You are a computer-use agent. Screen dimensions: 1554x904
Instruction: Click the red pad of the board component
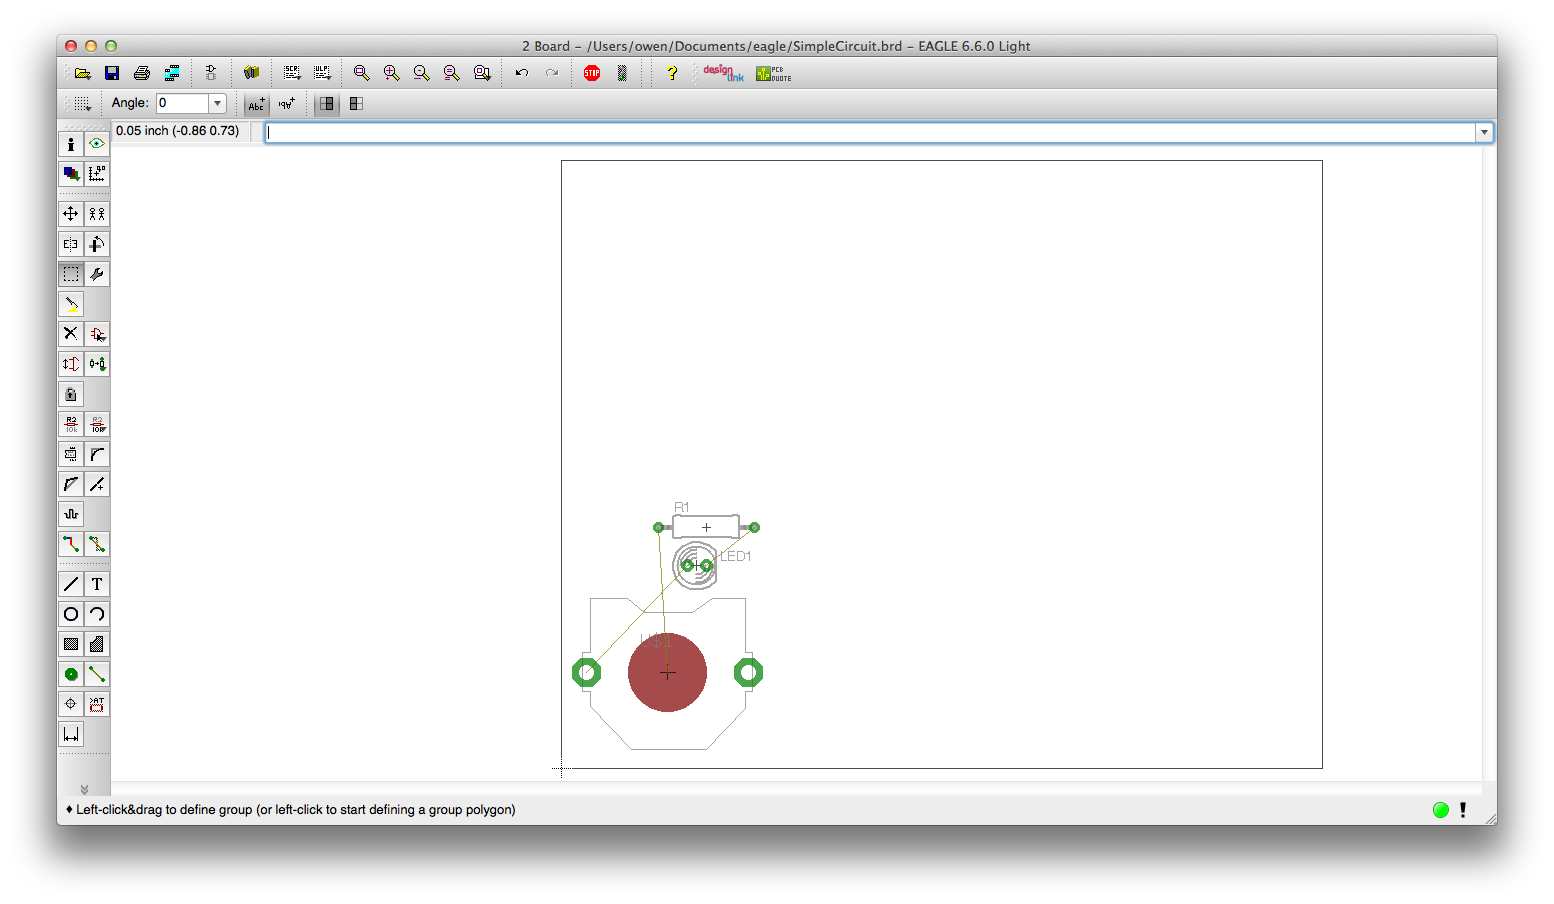[x=667, y=672]
